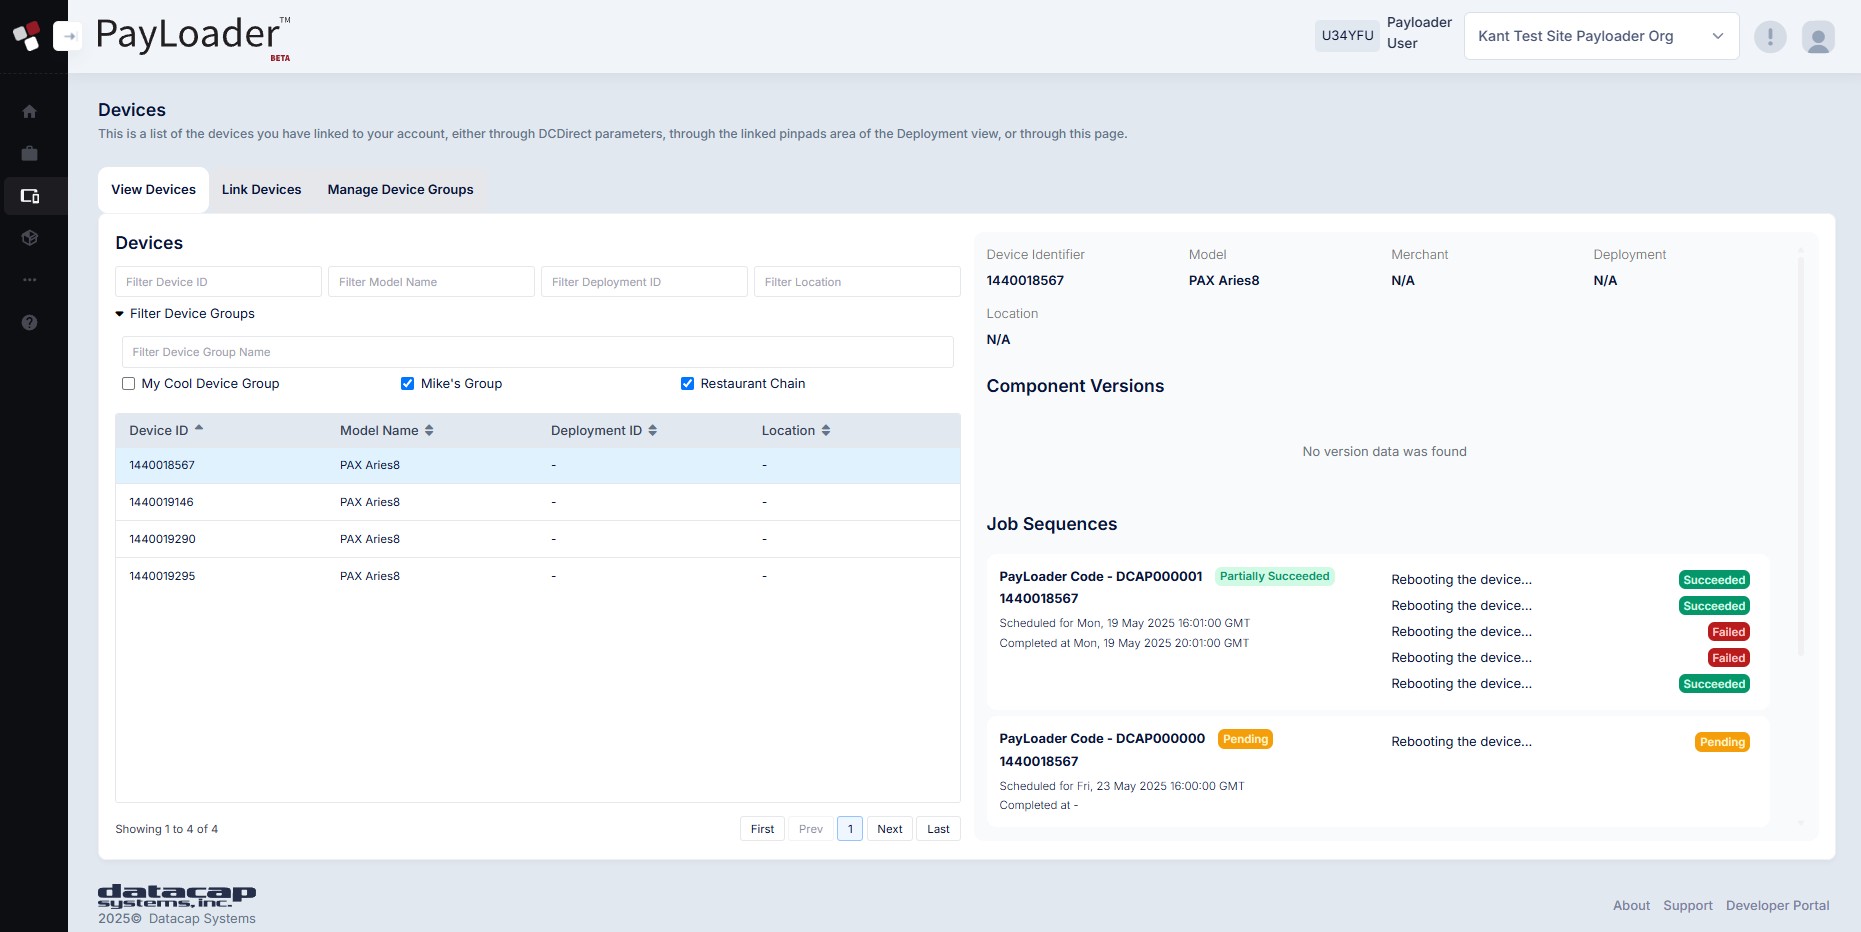Click the U34YFU user code badge

point(1347,35)
